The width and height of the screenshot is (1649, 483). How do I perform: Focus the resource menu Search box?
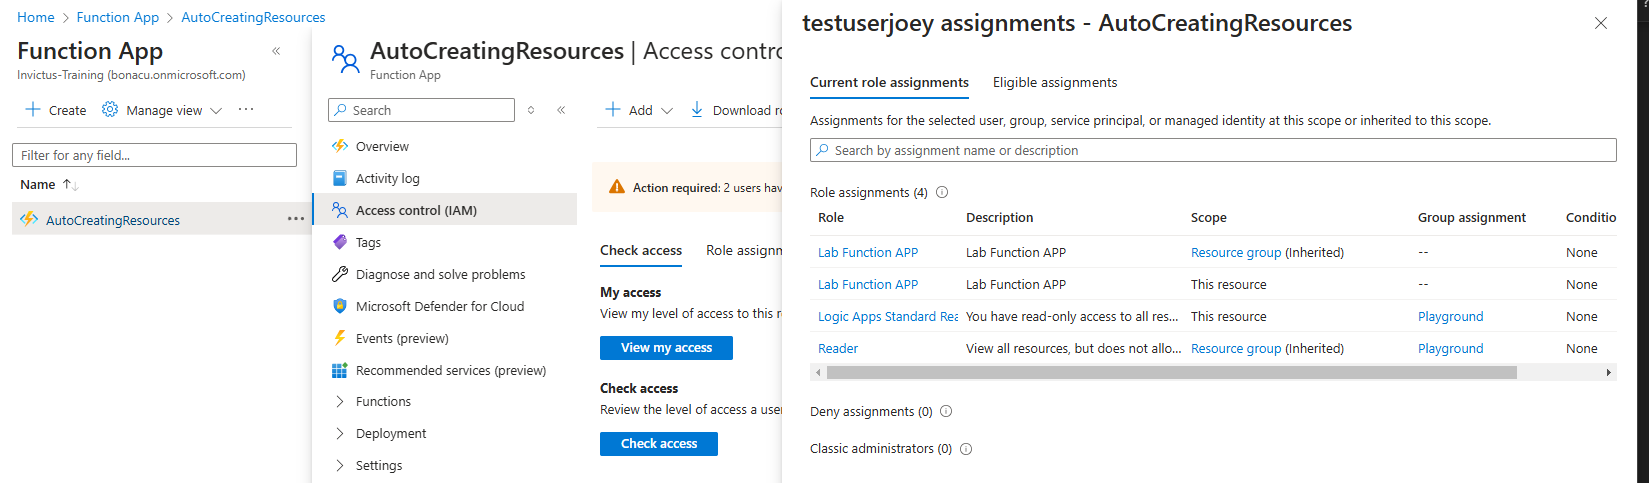pos(421,110)
